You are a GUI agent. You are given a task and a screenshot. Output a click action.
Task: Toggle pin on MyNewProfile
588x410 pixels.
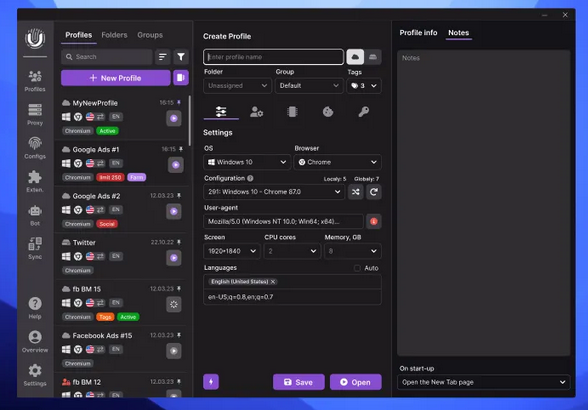pos(179,102)
